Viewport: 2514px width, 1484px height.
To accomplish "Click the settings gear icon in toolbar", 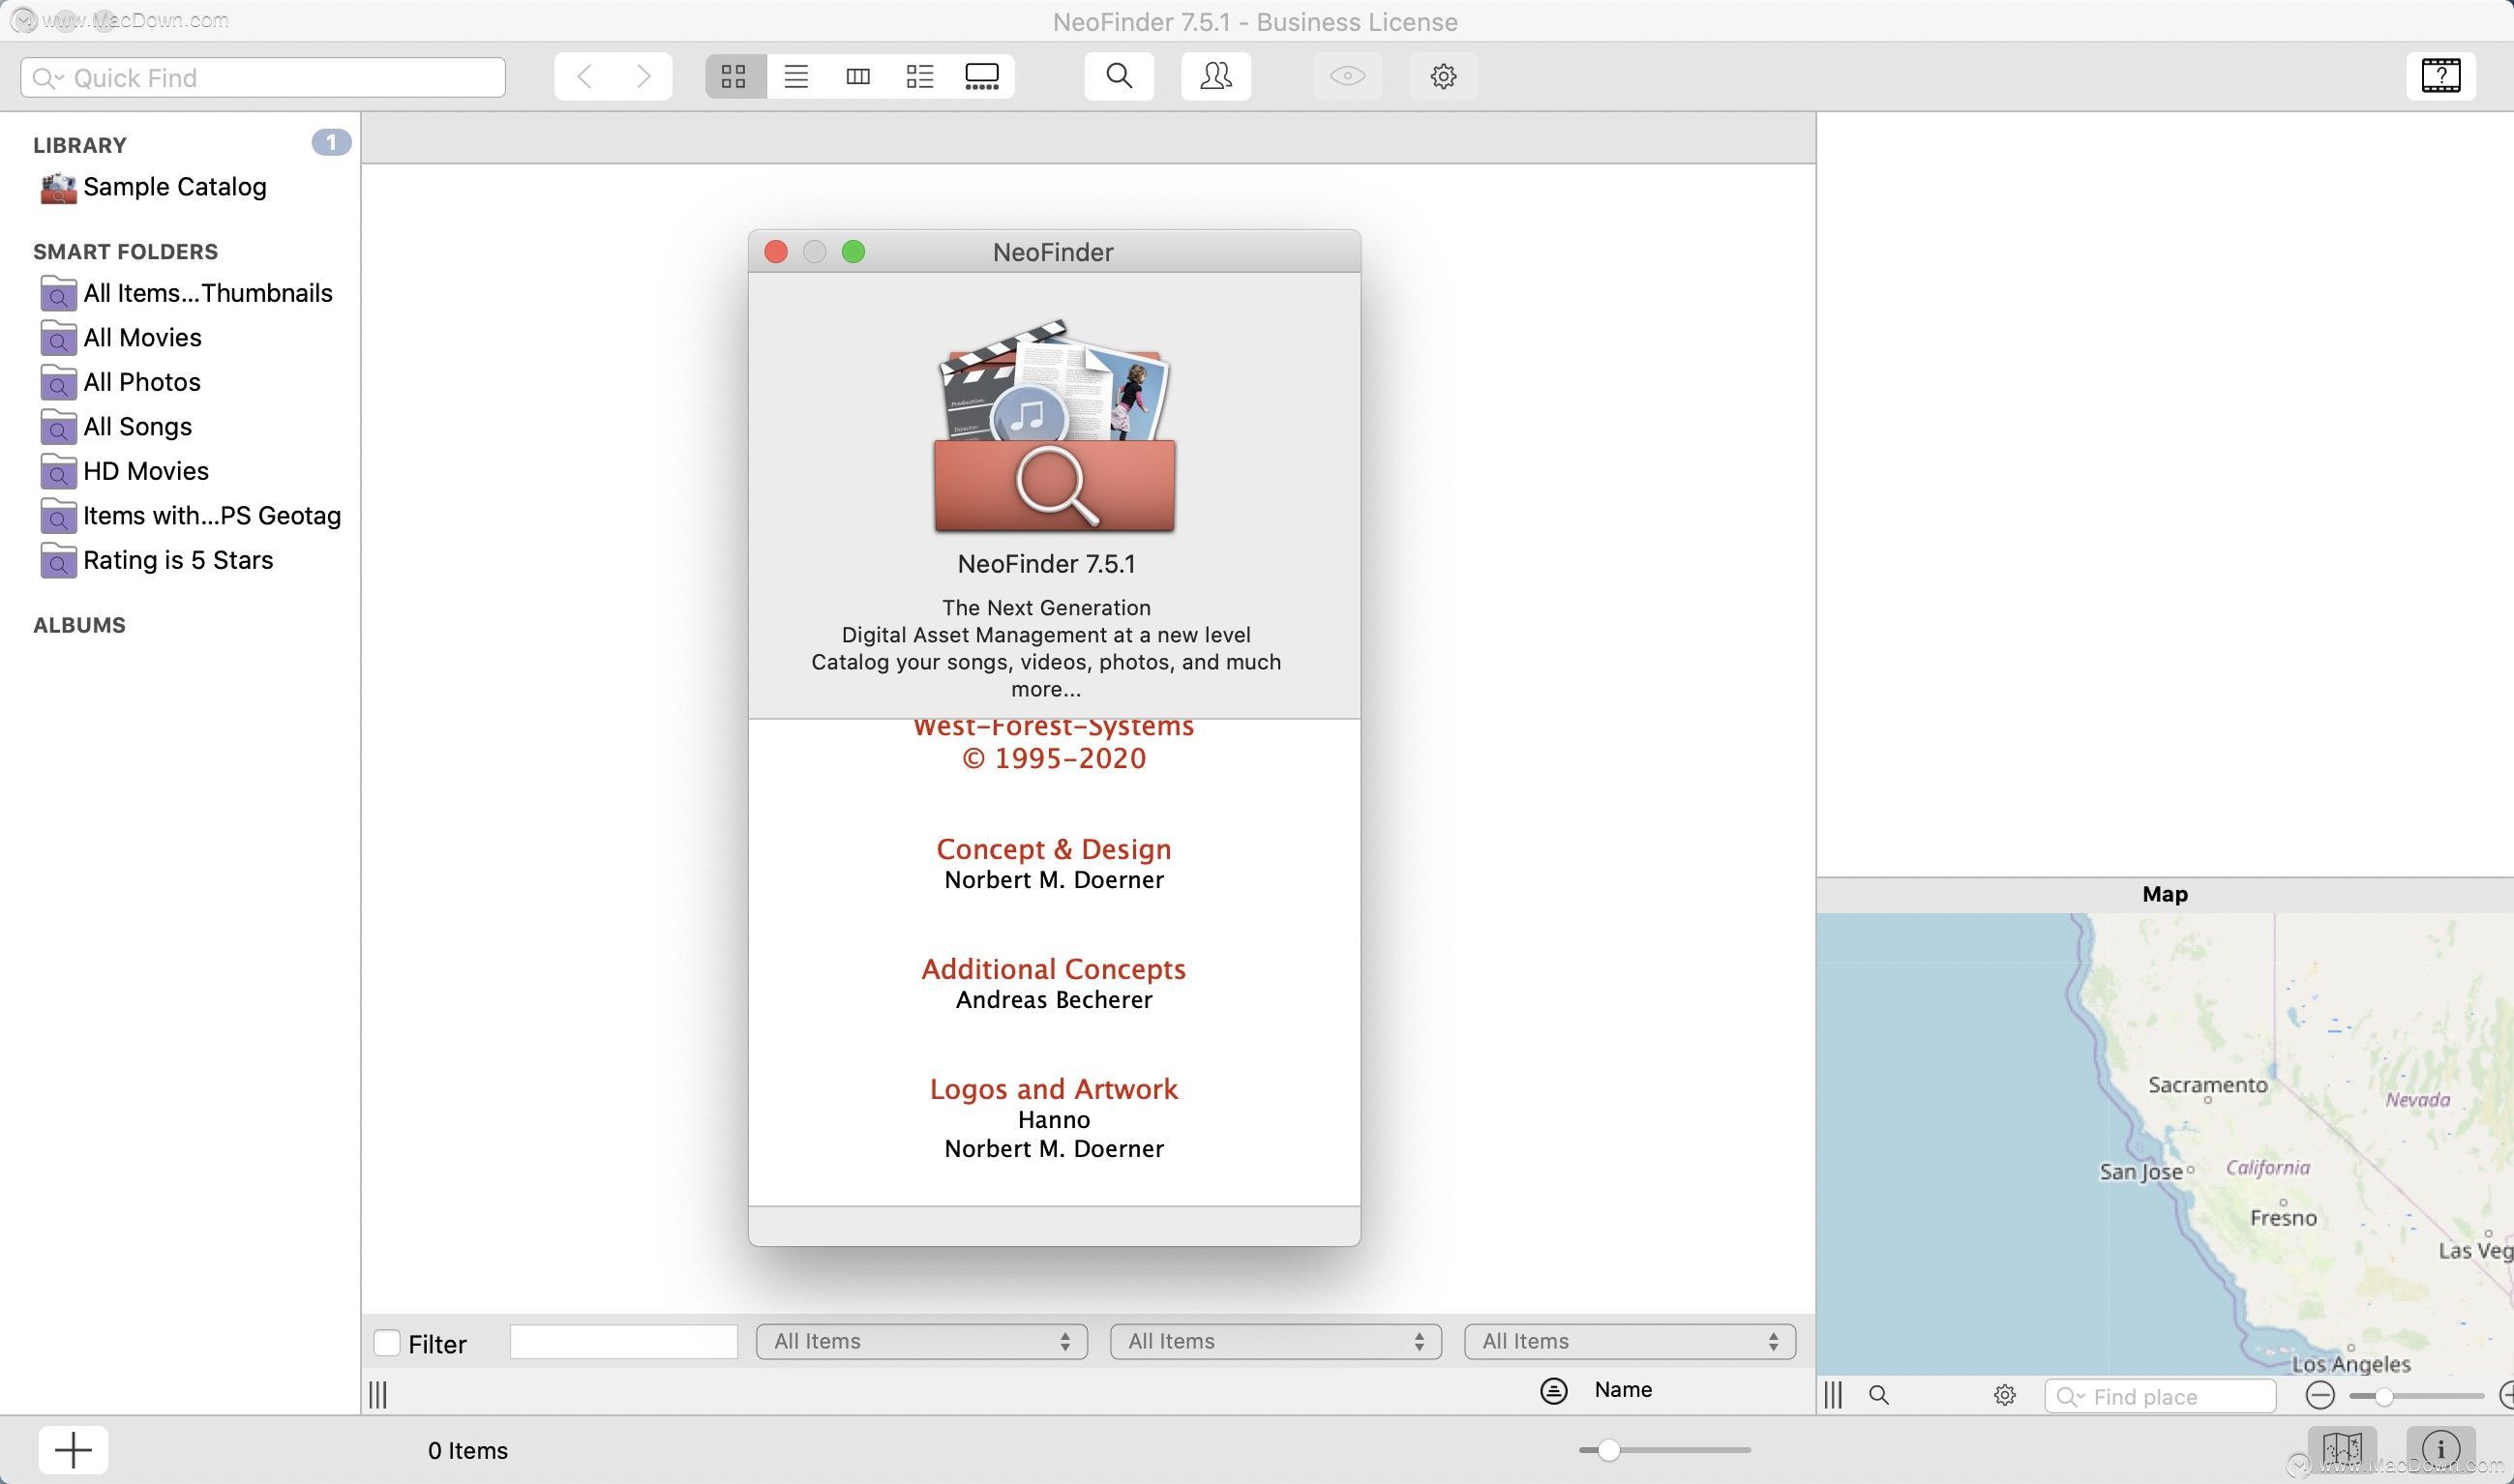I will 1444,74.
